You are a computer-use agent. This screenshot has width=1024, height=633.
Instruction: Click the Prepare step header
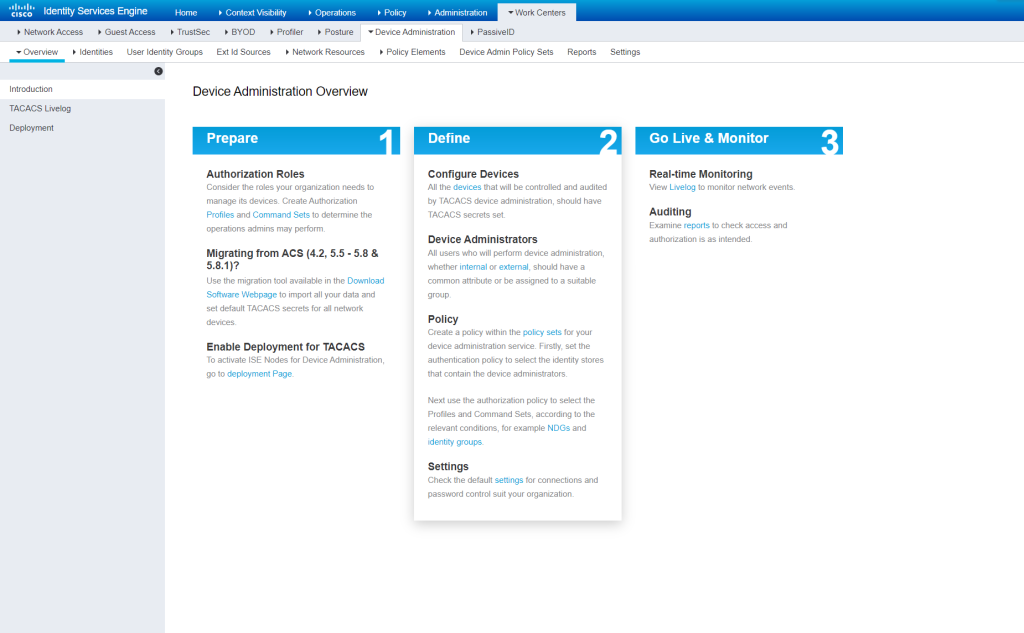[296, 140]
